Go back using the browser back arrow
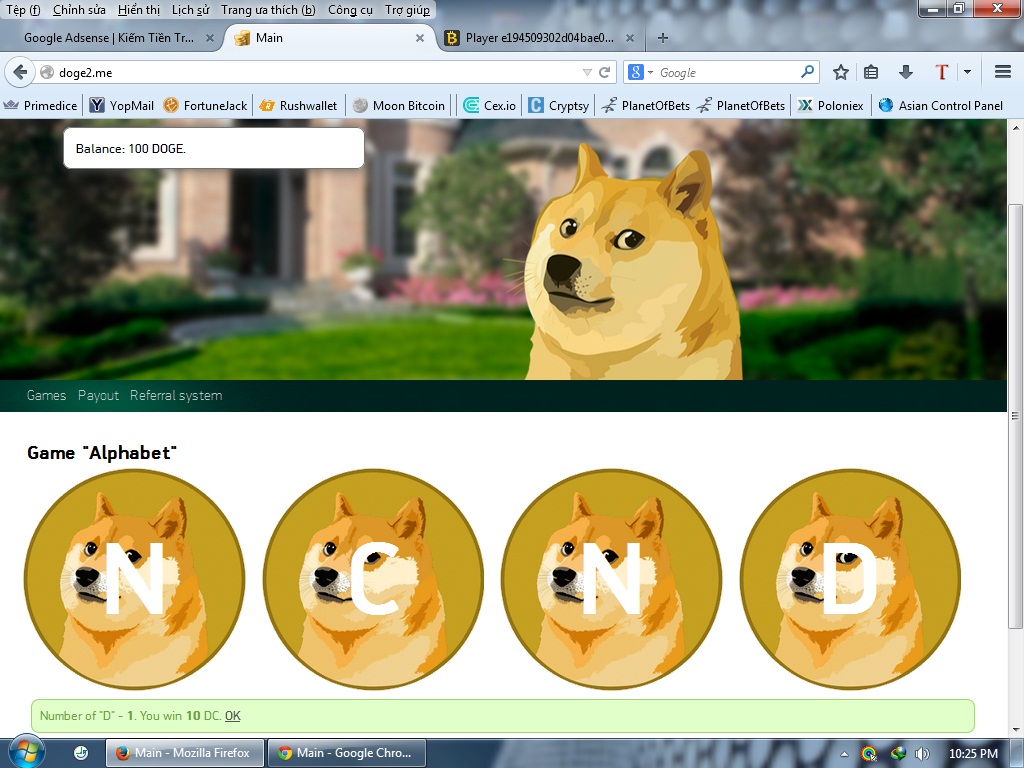 click(x=20, y=72)
